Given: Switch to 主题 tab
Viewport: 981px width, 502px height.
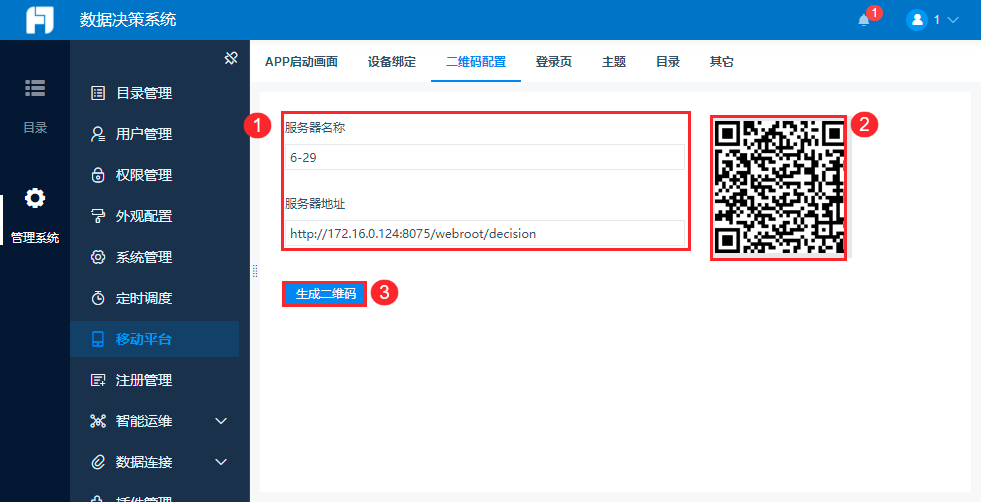Looking at the screenshot, I should (x=614, y=61).
